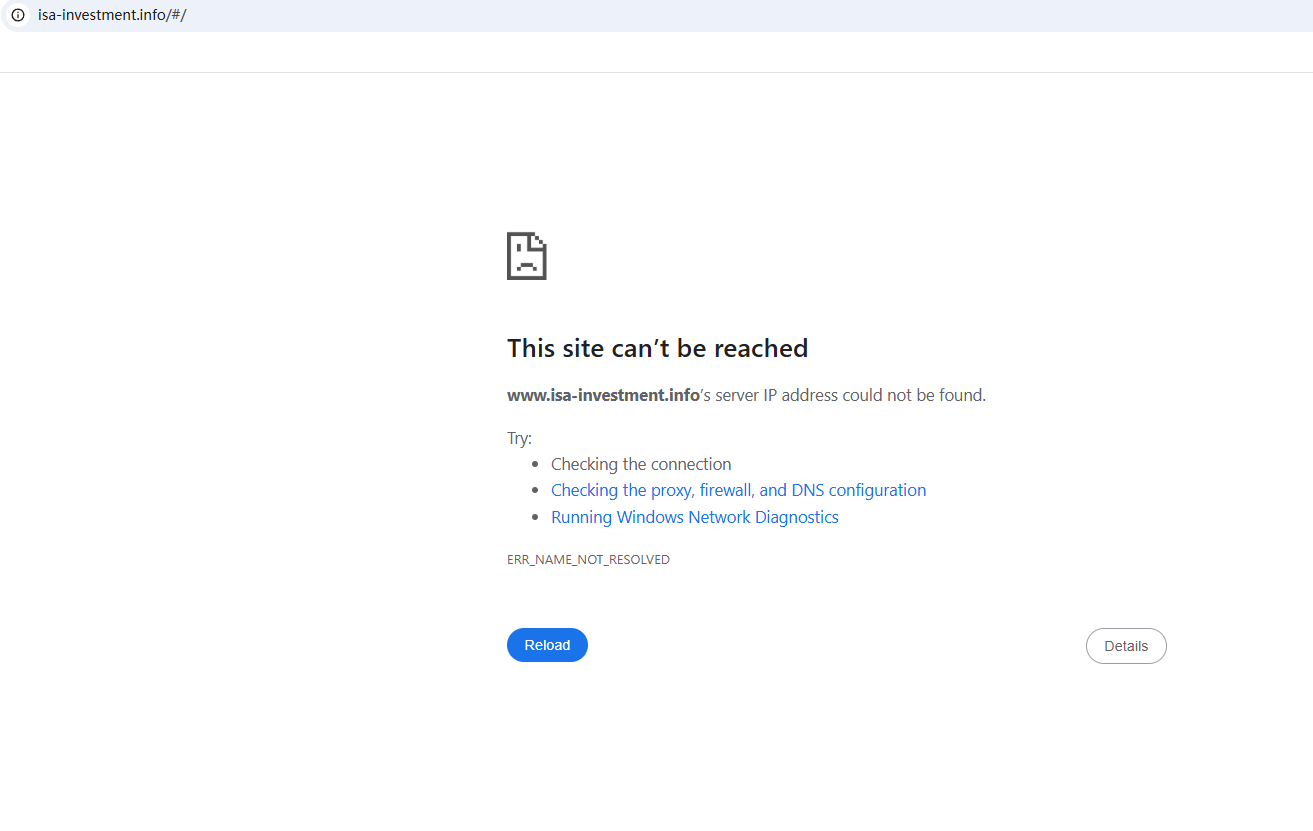Click the "Try:" label
The image size is (1313, 831).
click(519, 438)
